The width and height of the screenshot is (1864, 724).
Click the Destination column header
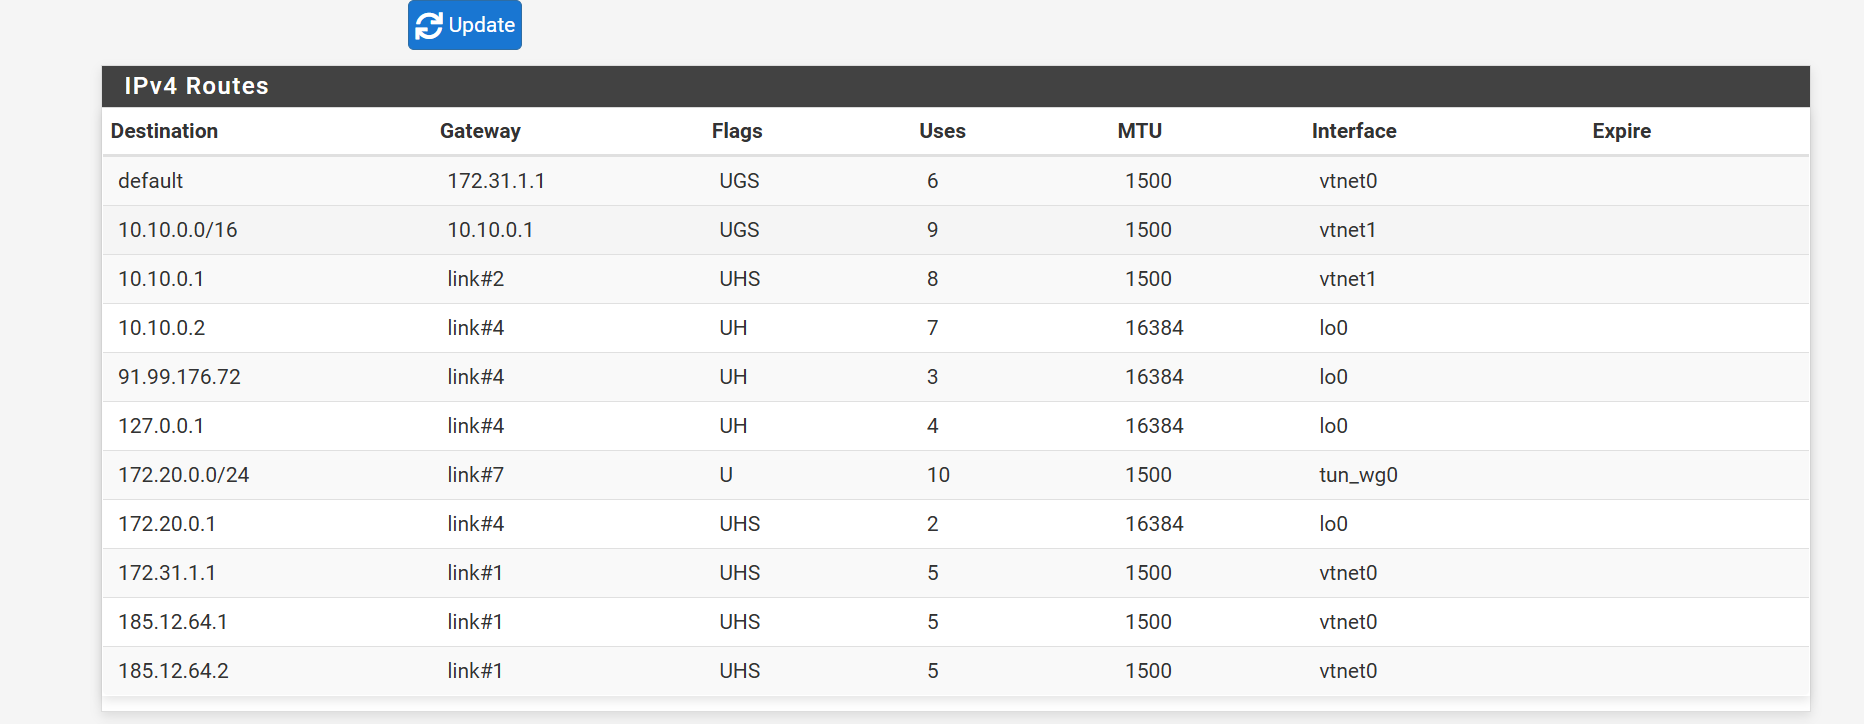(x=164, y=131)
